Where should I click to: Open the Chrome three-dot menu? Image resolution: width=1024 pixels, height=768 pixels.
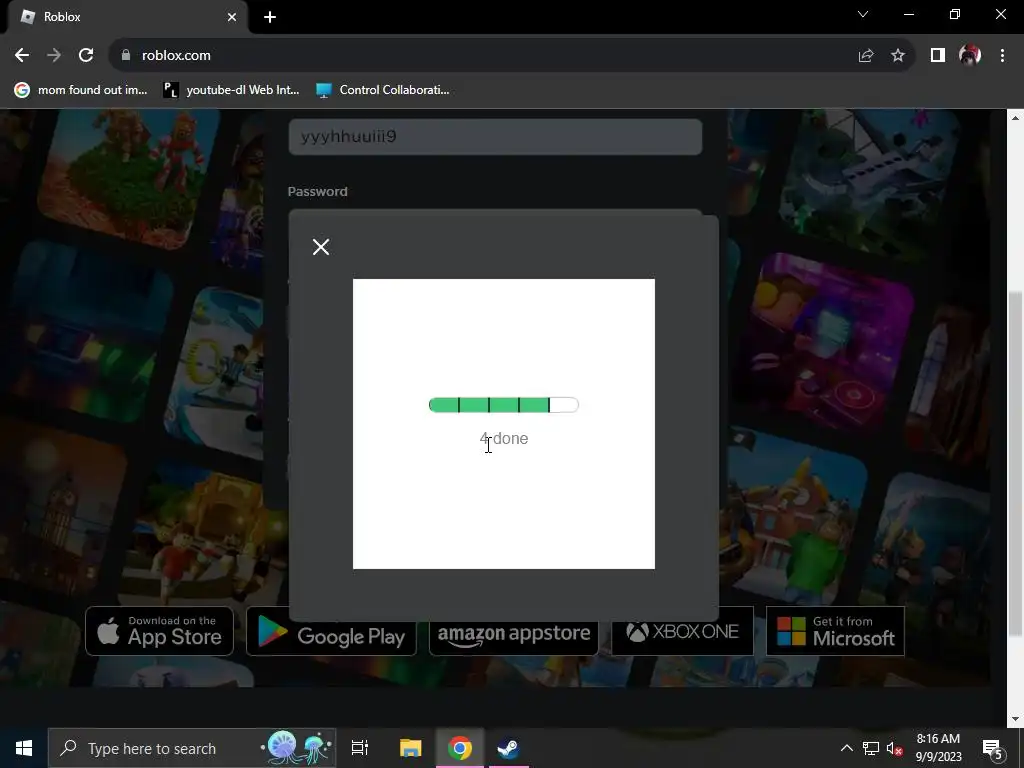pos(1002,56)
